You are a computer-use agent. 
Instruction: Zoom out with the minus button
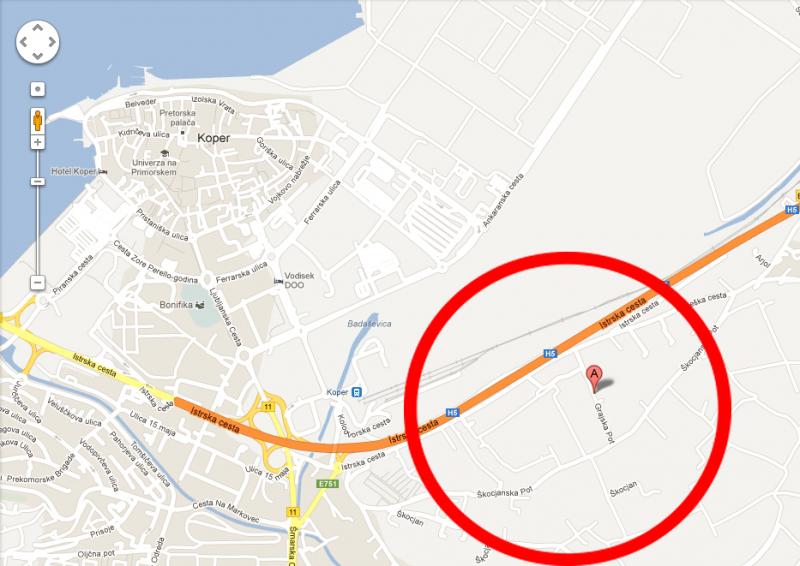pos(38,282)
